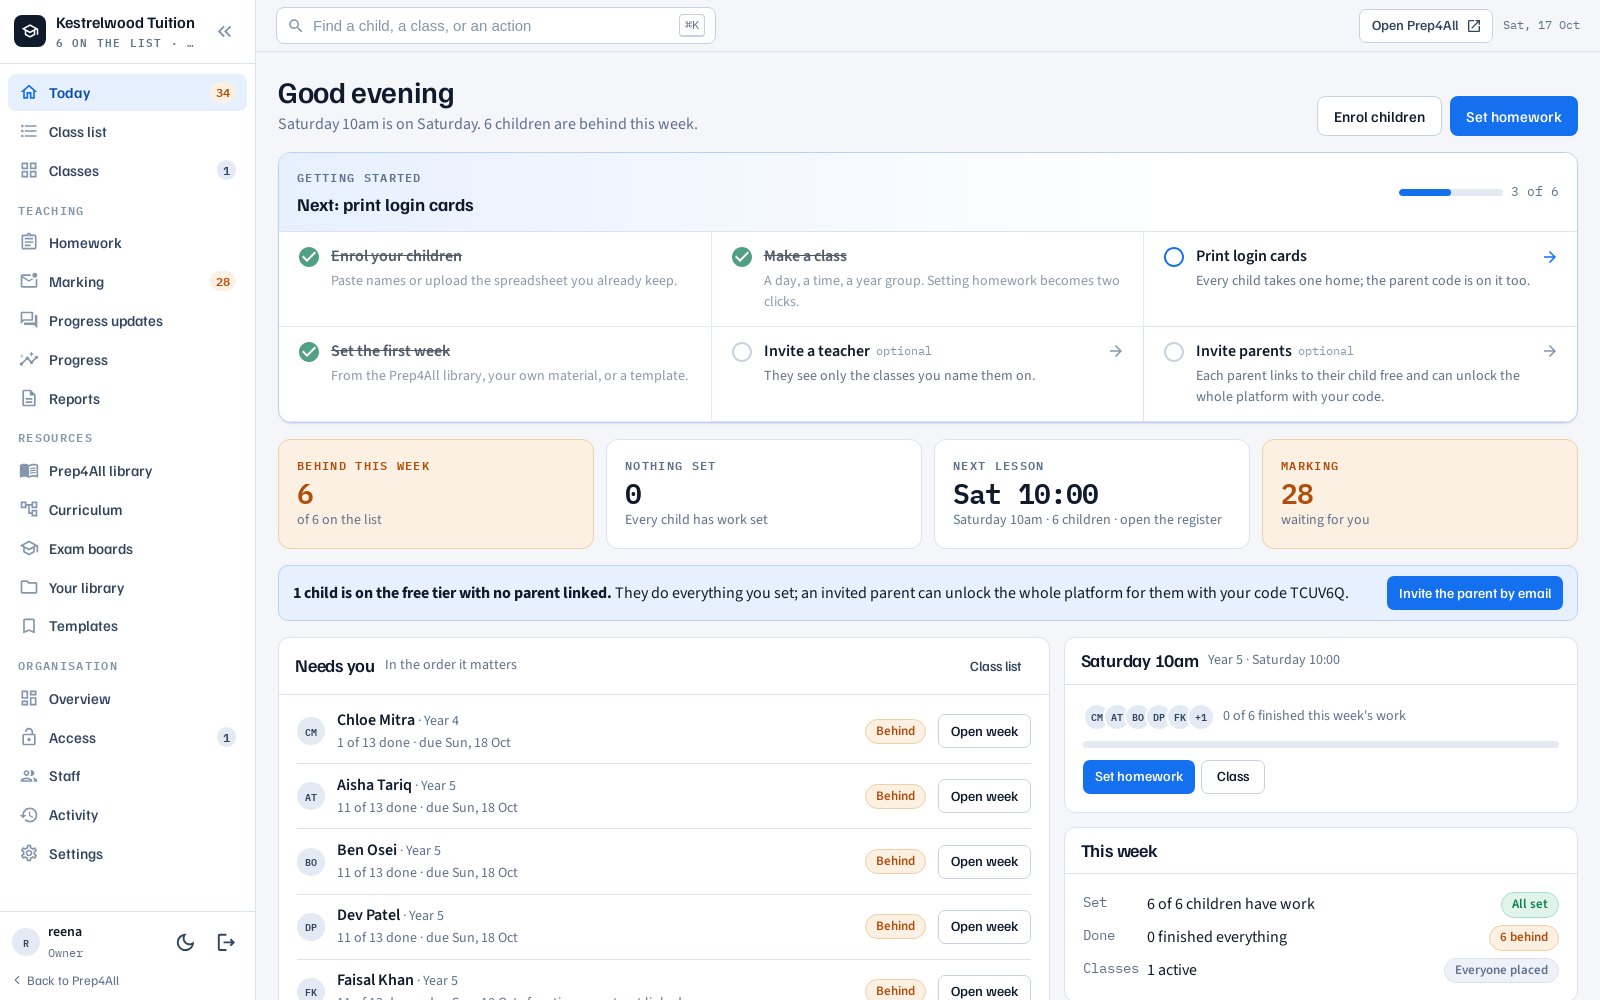
Task: Open Invite a teacher via its arrow
Action: tap(1116, 351)
